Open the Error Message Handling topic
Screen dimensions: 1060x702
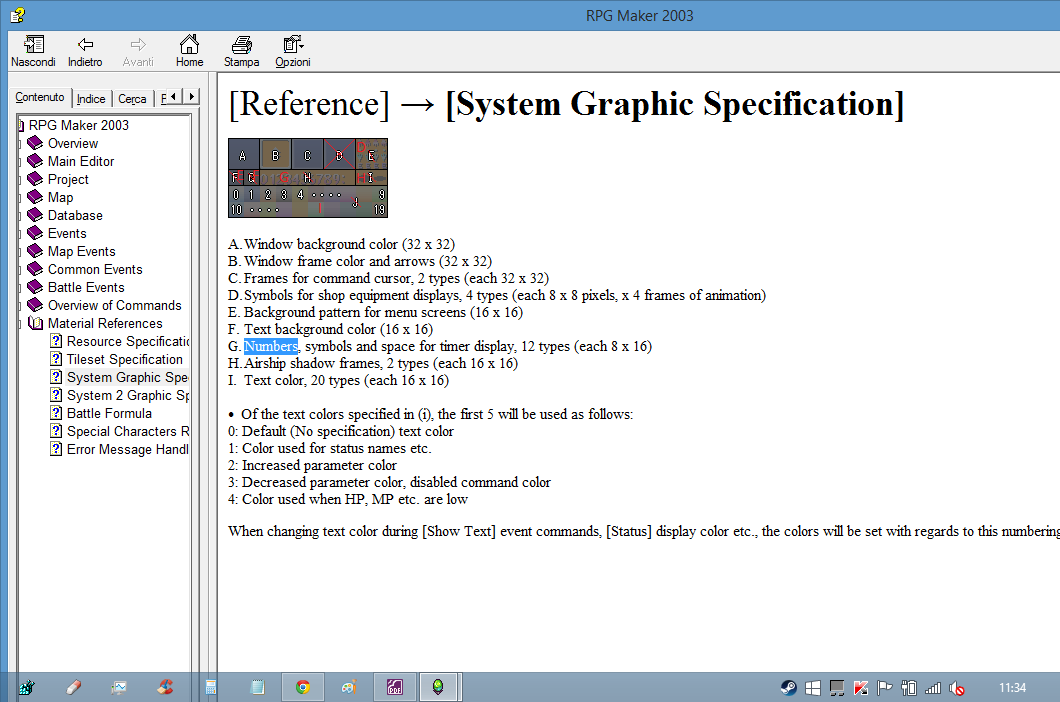(128, 449)
